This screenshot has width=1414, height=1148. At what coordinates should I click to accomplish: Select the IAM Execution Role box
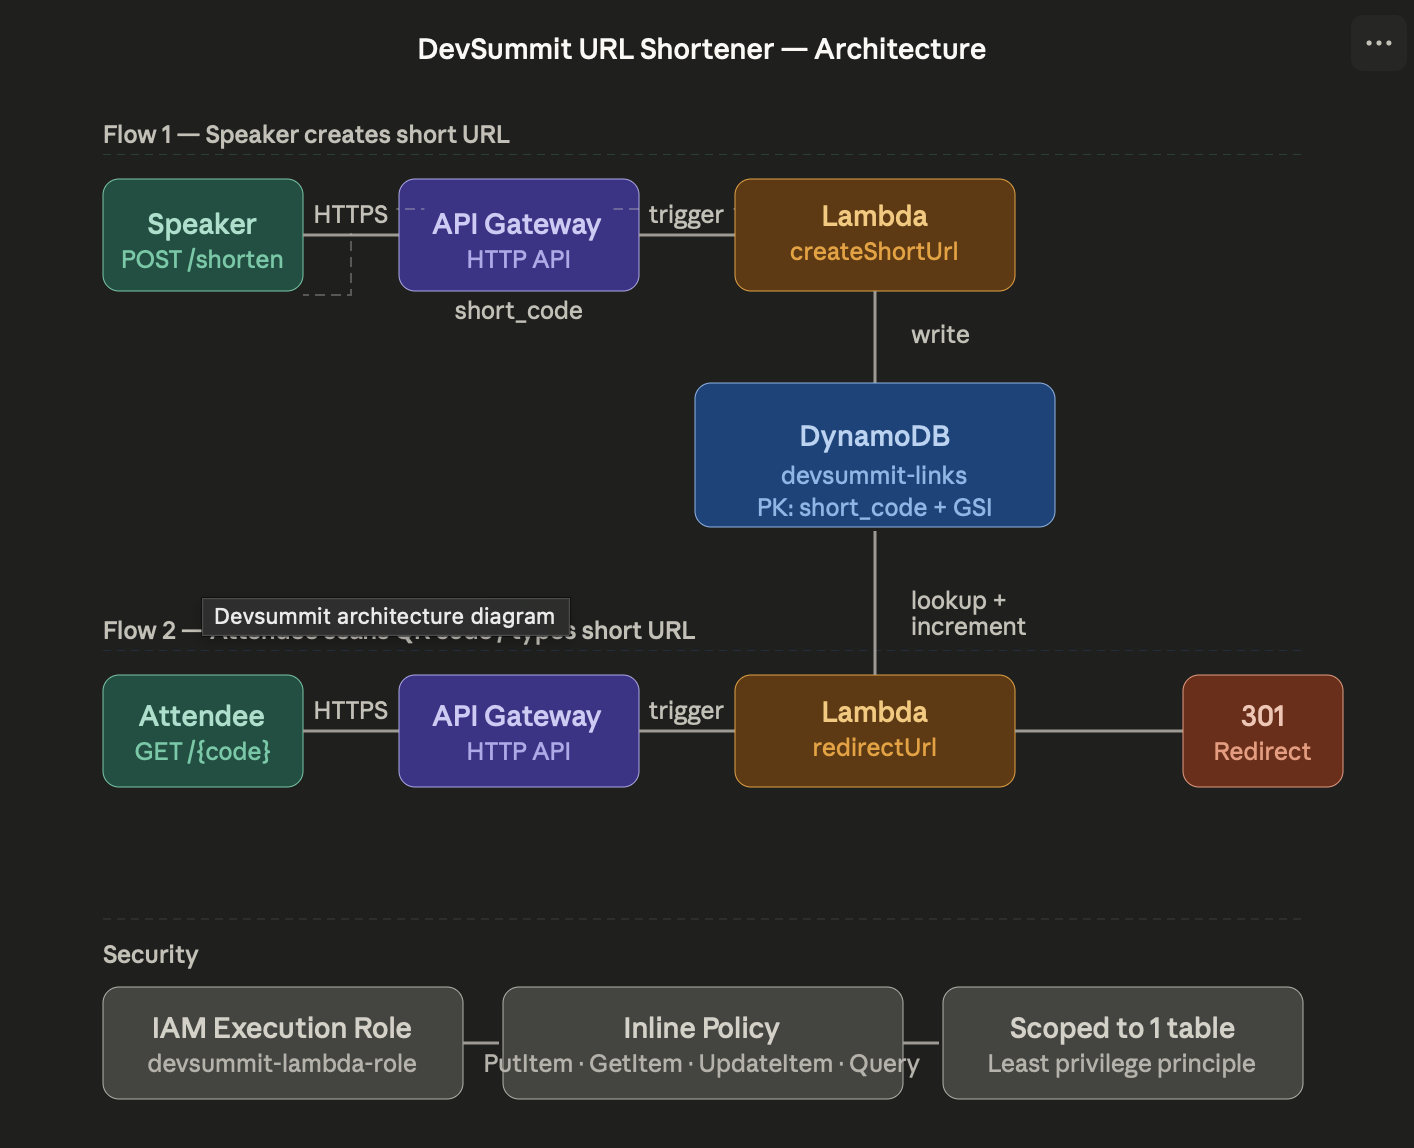[x=283, y=1043]
